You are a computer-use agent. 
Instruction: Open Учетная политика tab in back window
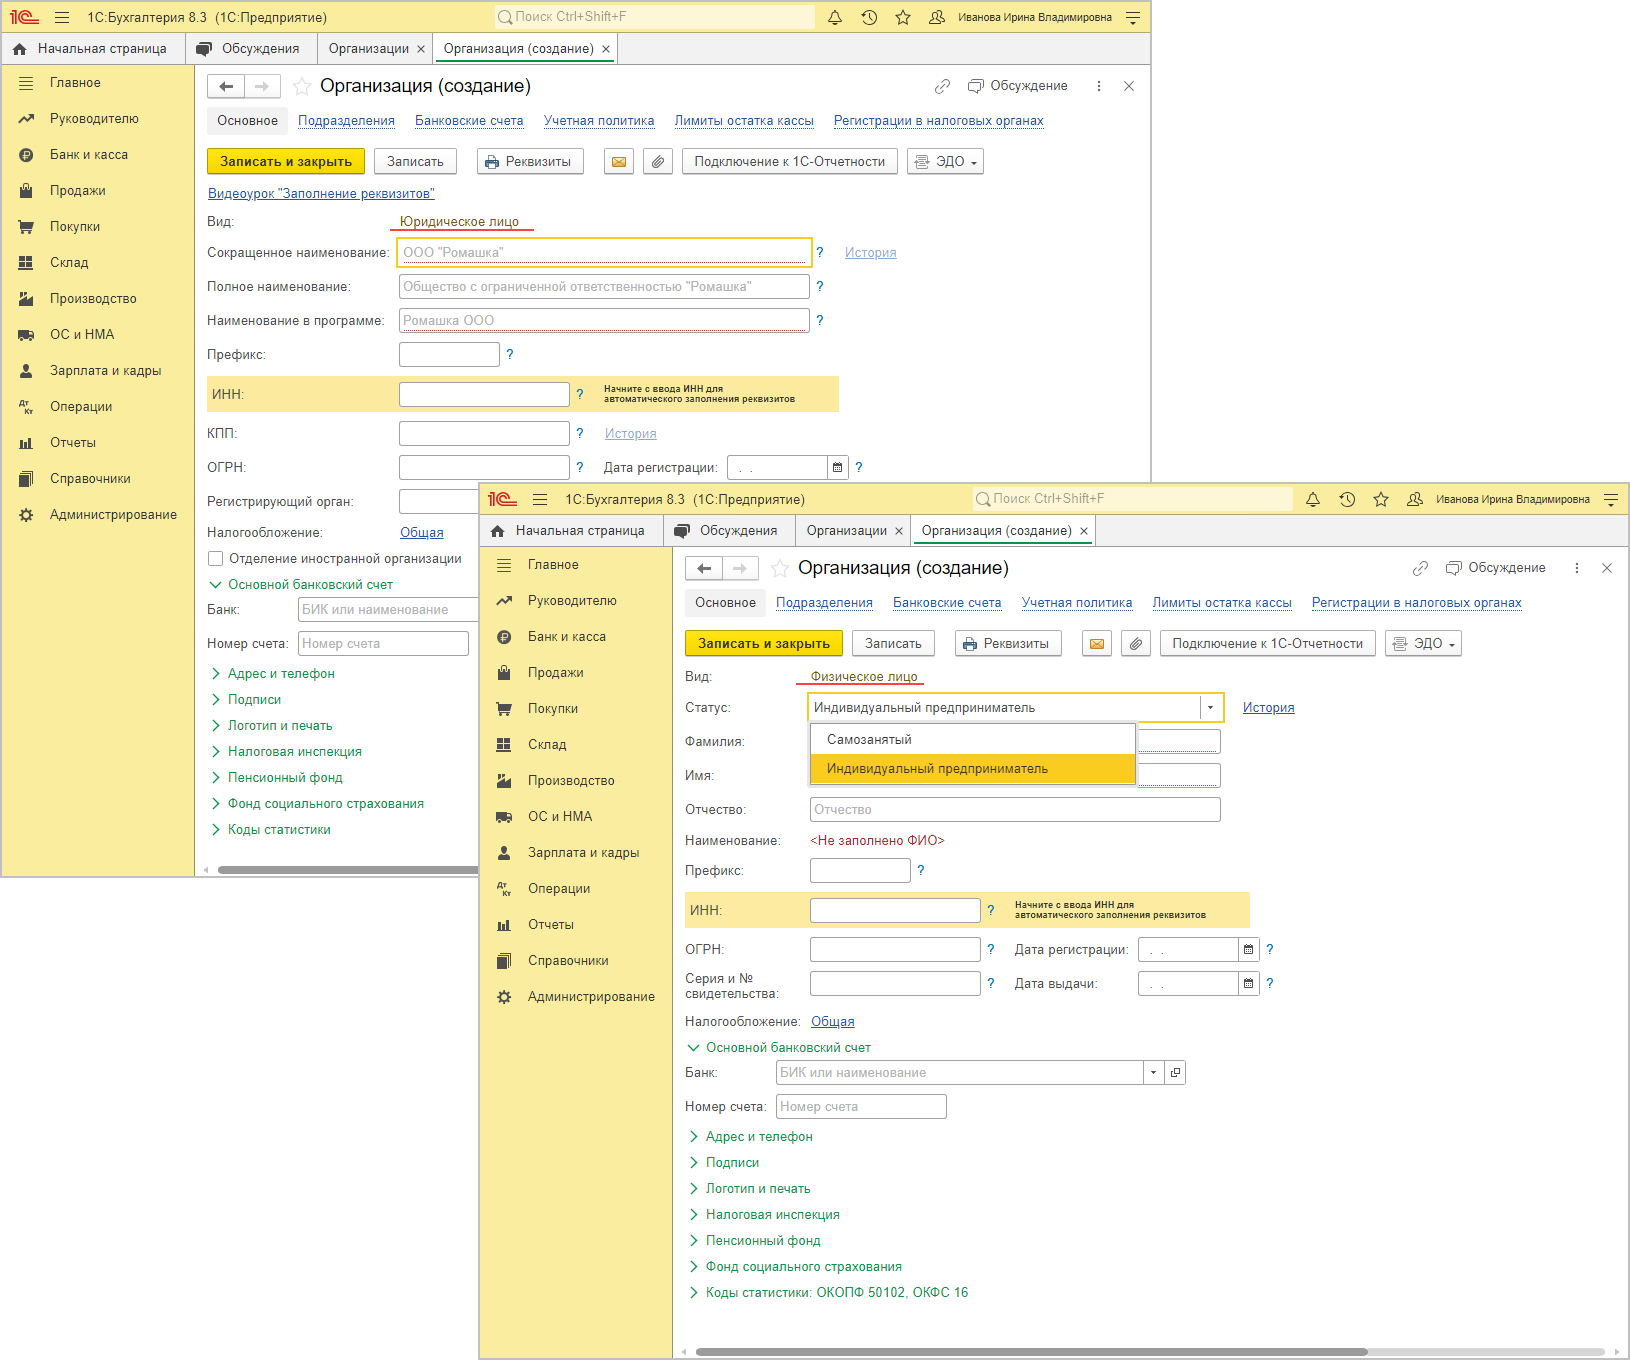[599, 120]
